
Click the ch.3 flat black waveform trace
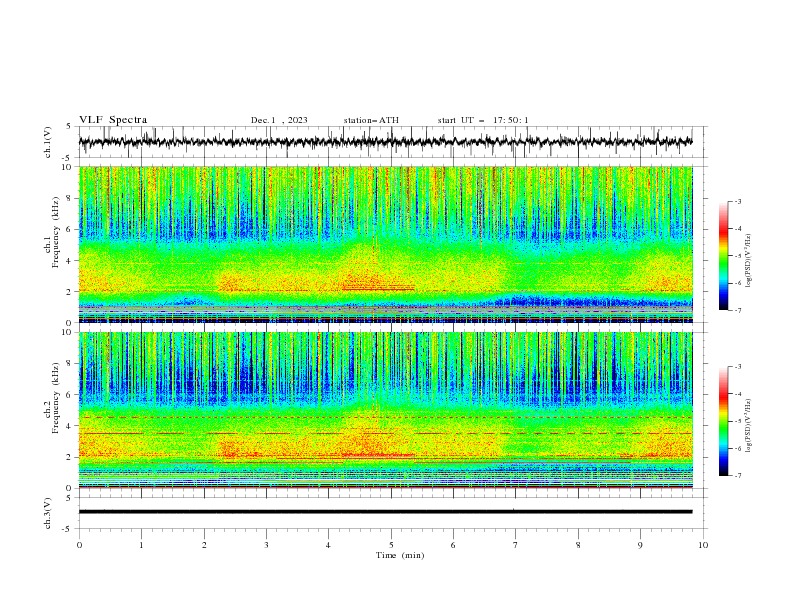pos(385,512)
